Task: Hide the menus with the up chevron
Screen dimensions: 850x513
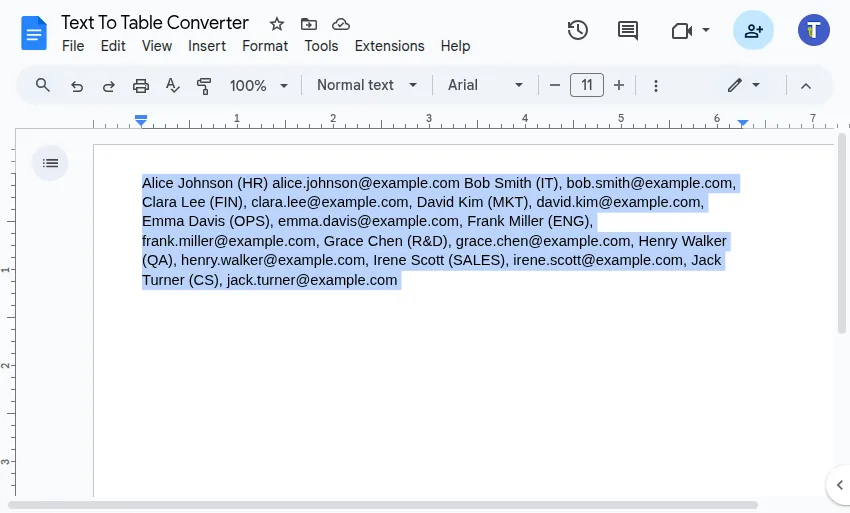Action: pos(806,86)
